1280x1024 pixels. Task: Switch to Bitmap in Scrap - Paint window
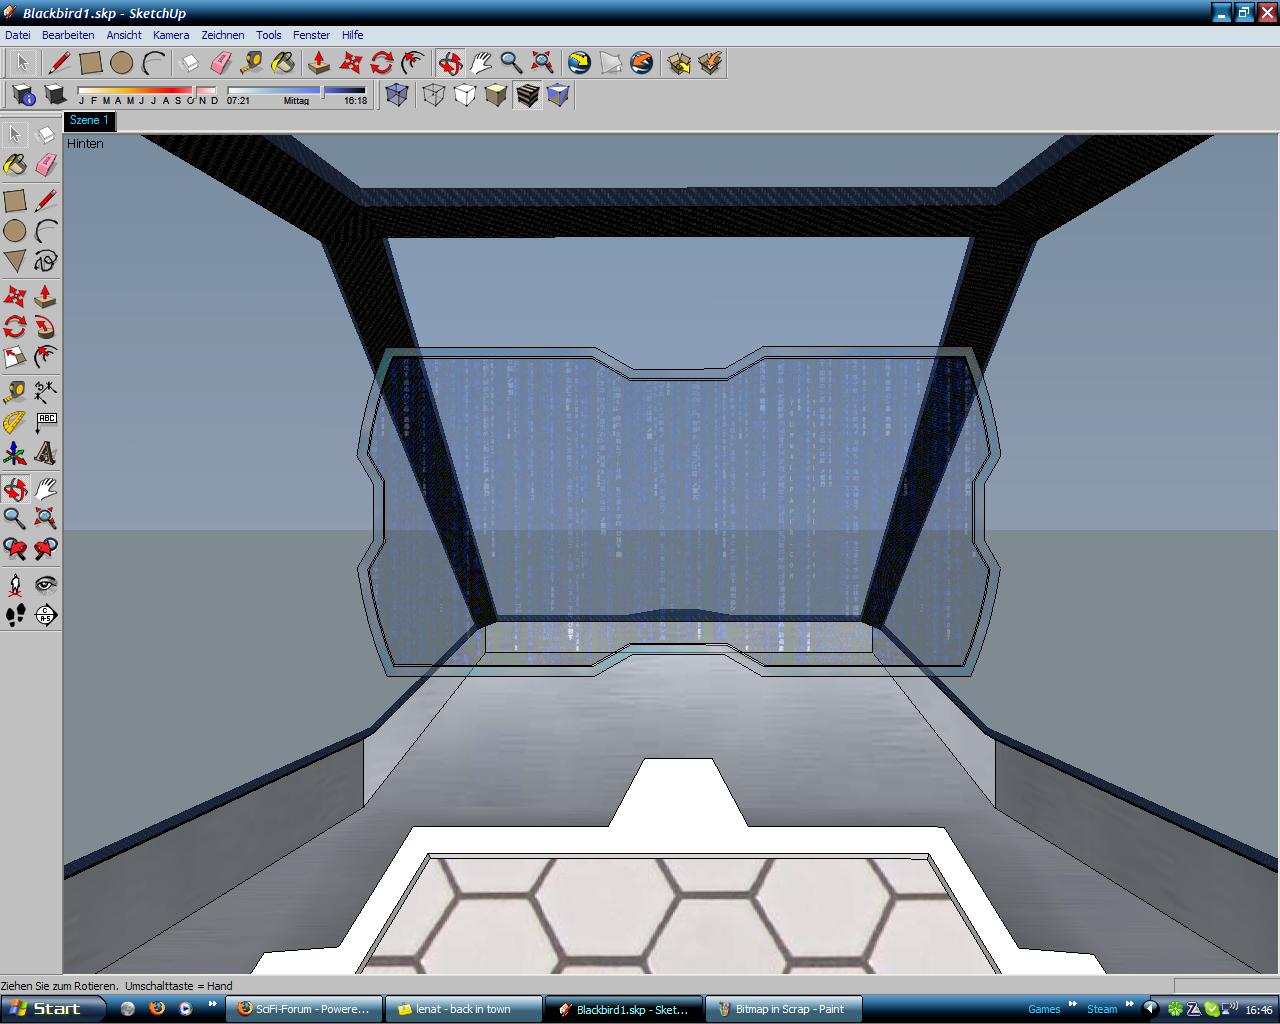tap(783, 1009)
